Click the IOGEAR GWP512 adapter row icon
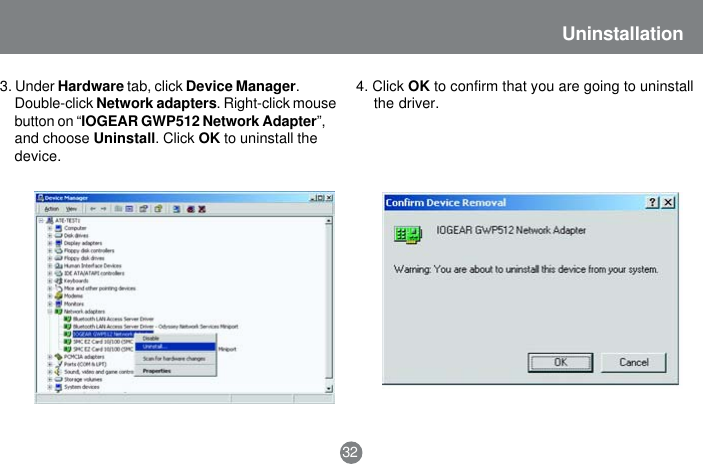This screenshot has width=703, height=464. click(67, 334)
